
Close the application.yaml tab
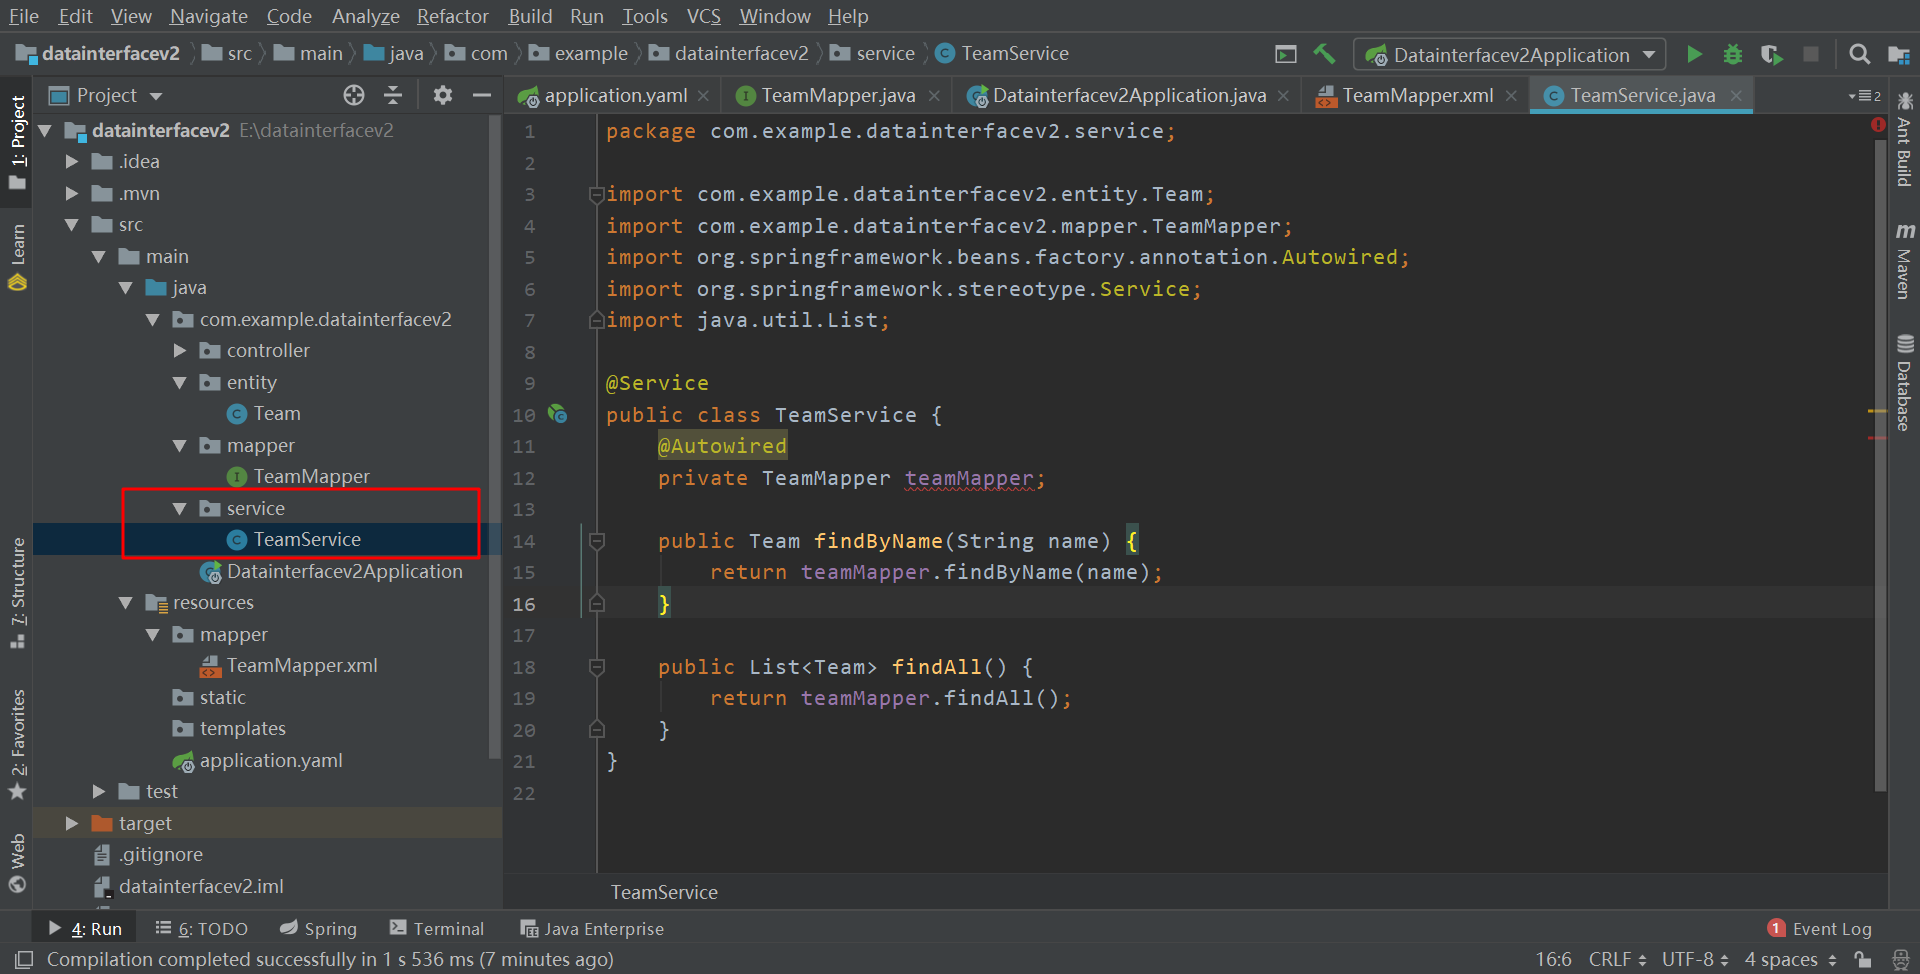point(704,96)
